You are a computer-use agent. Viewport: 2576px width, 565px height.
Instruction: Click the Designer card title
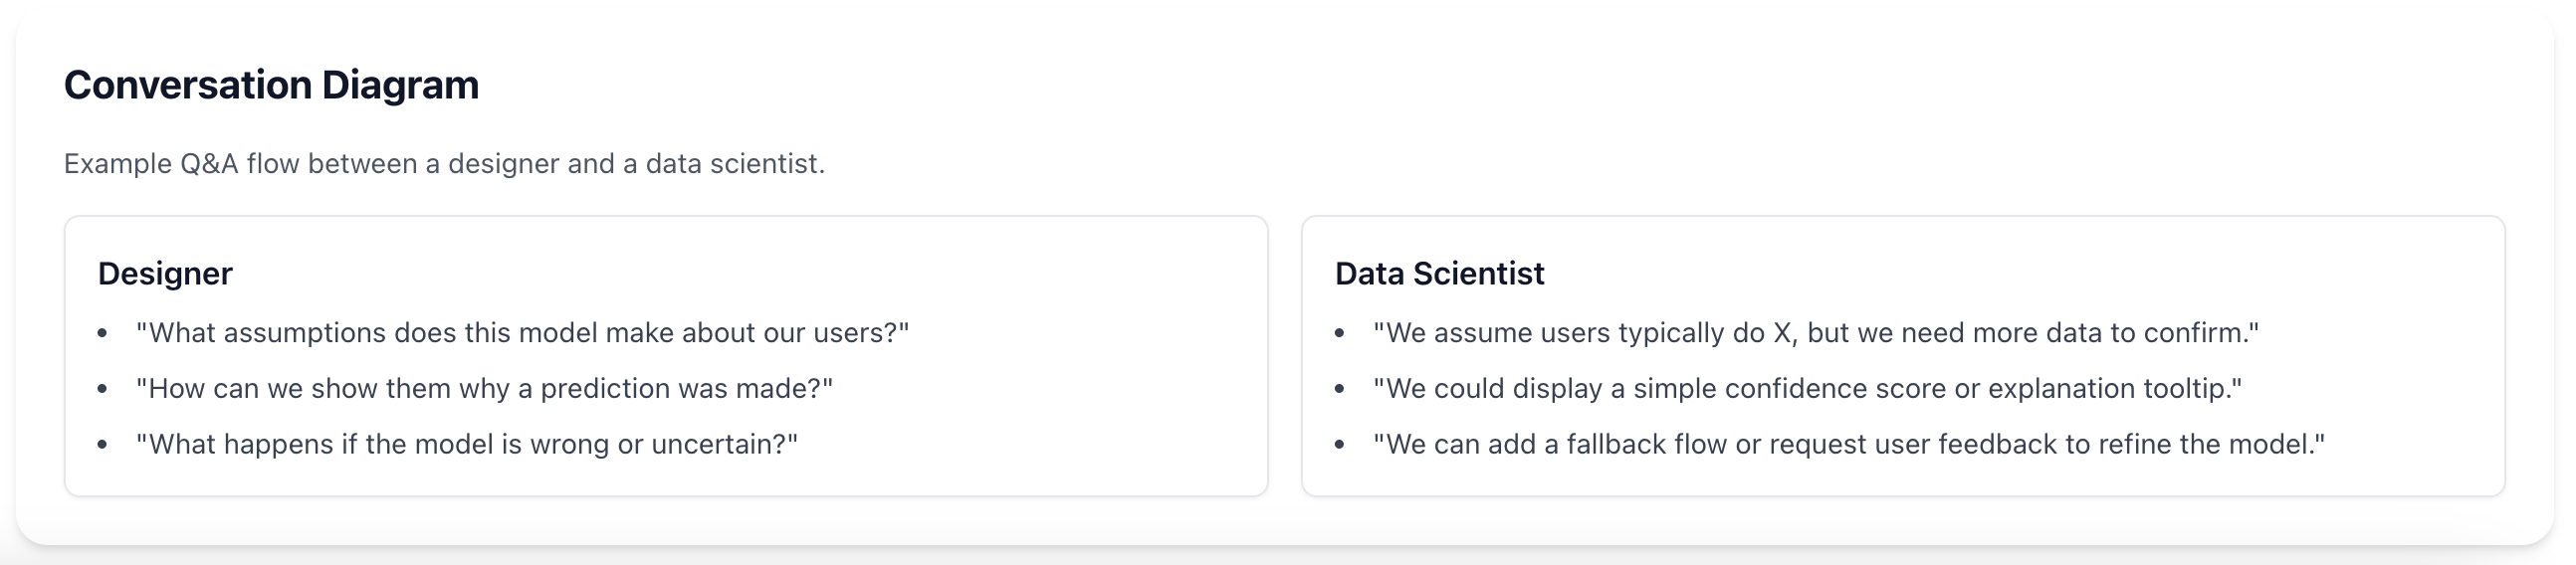pos(165,273)
